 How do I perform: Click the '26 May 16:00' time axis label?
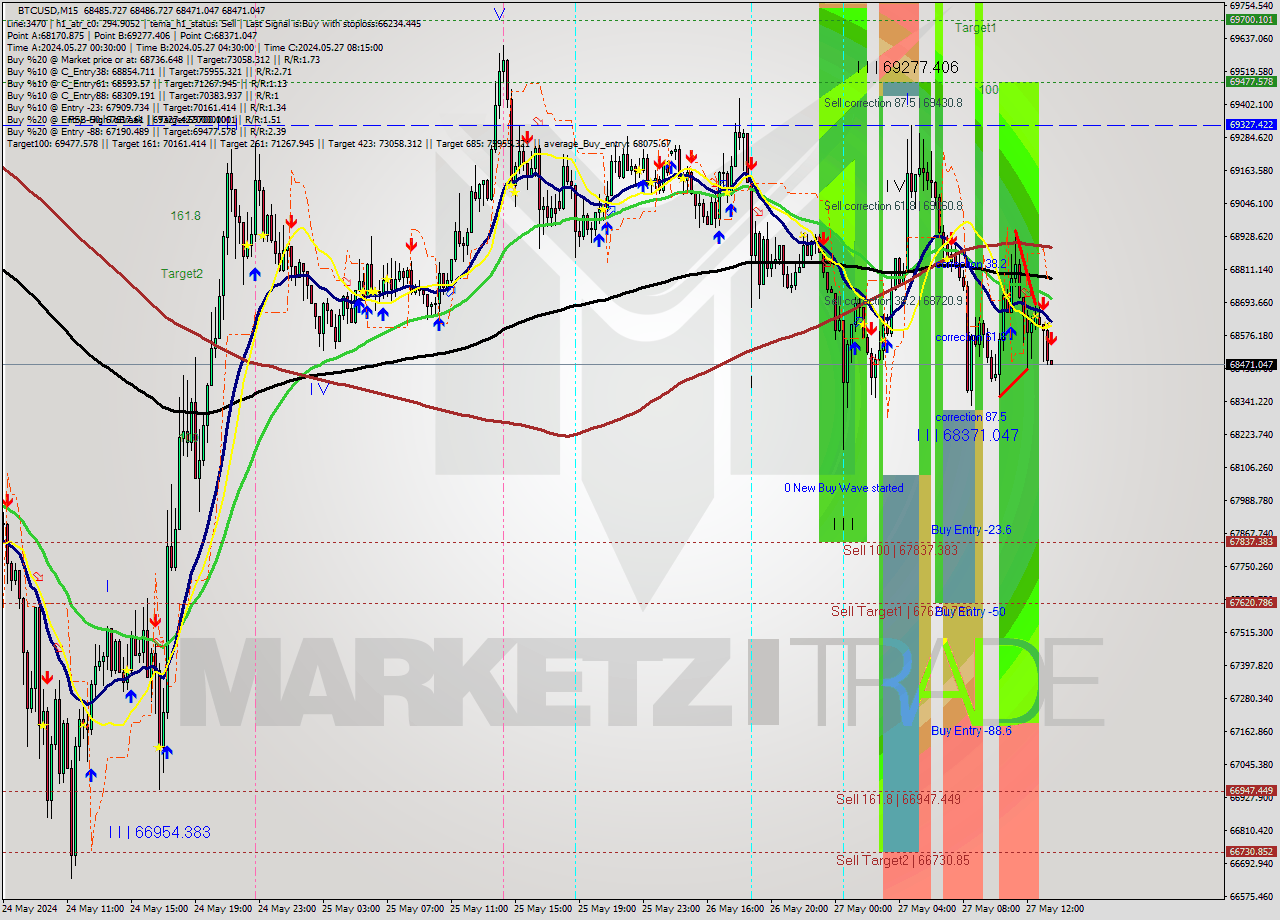pyautogui.click(x=735, y=909)
